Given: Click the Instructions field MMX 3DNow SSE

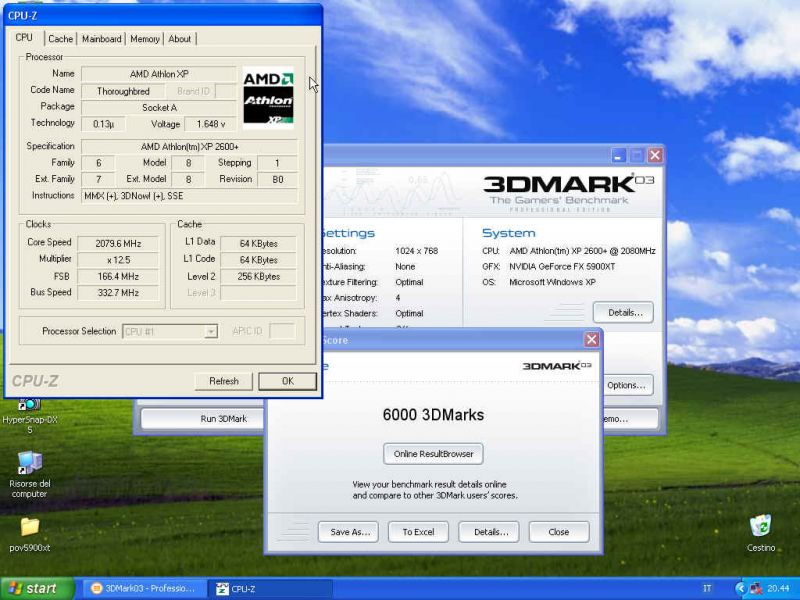Looking at the screenshot, I should pos(189,196).
